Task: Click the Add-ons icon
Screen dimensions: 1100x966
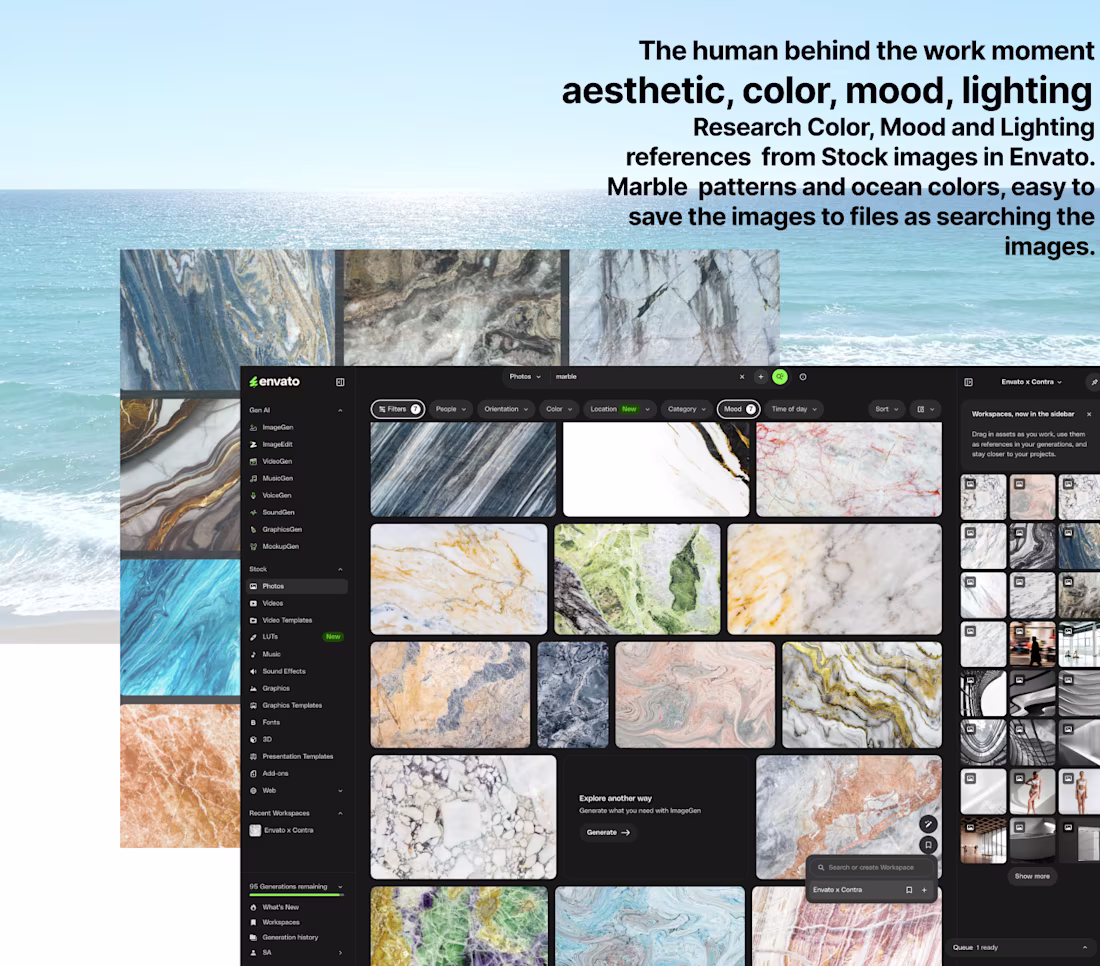Action: (x=253, y=773)
